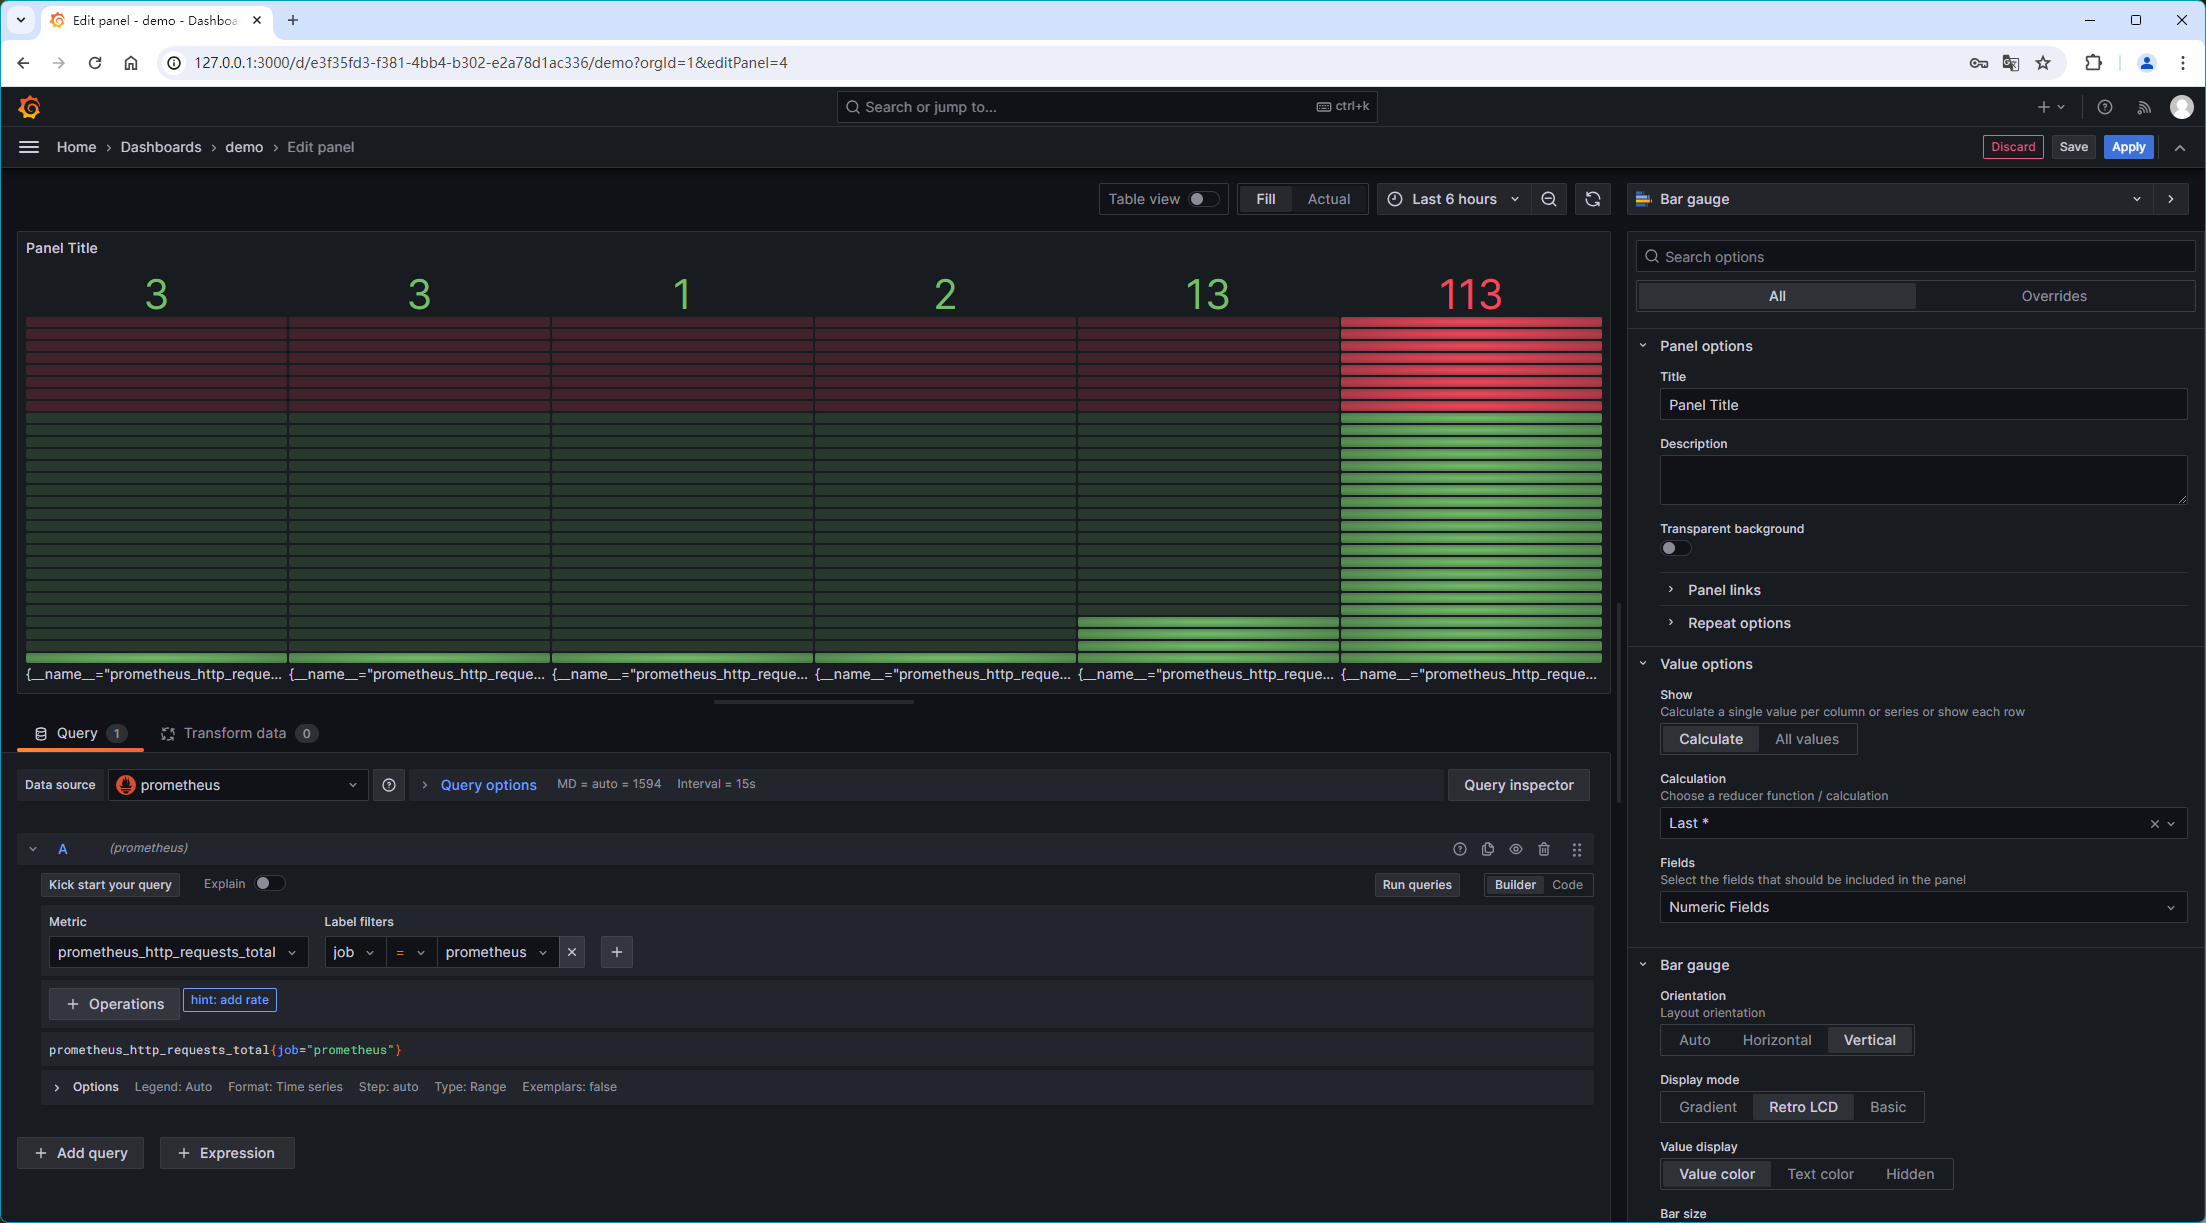The image size is (2206, 1223).
Task: Enable the Transparent background switch
Action: tap(1675, 548)
